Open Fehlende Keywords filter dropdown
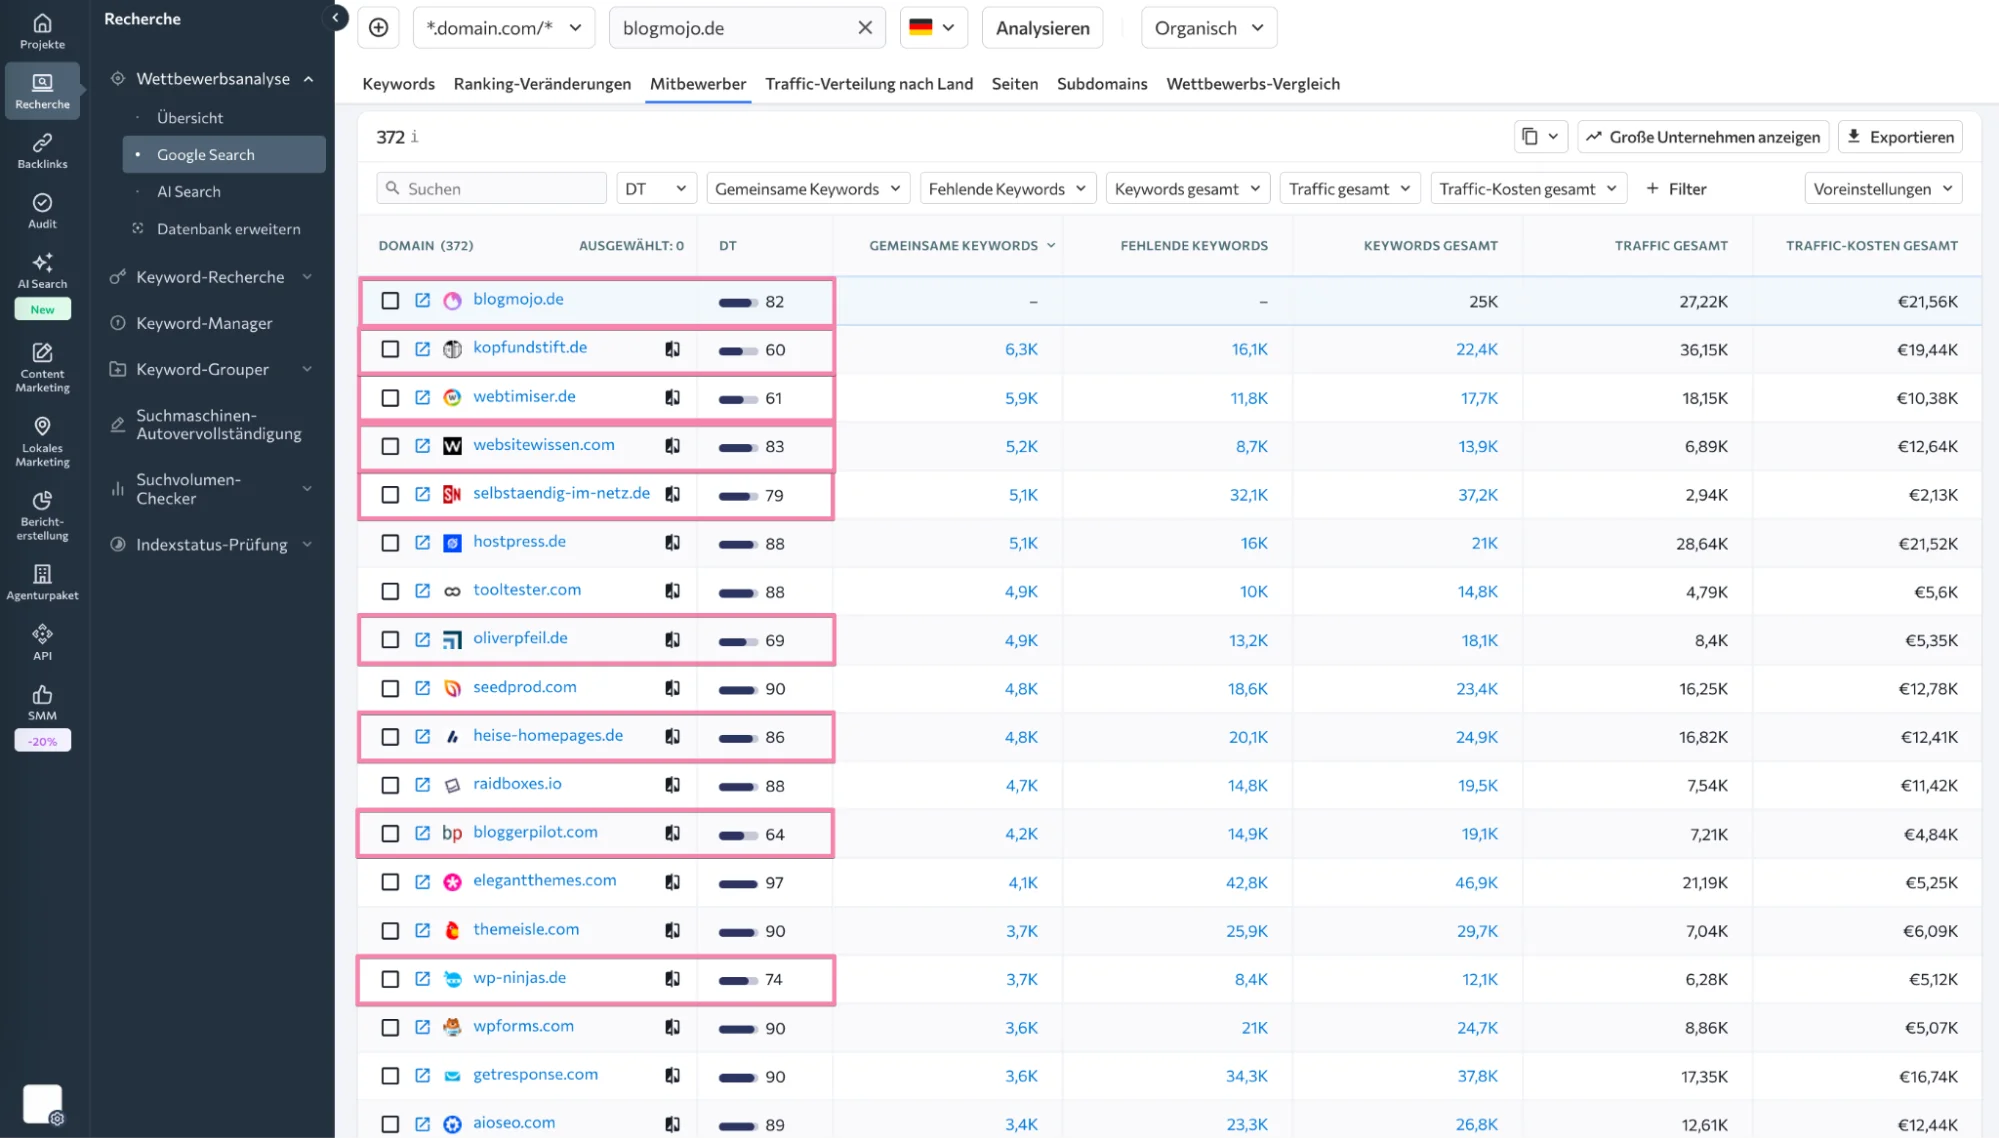Viewport: 1999px width, 1139px height. (1008, 189)
